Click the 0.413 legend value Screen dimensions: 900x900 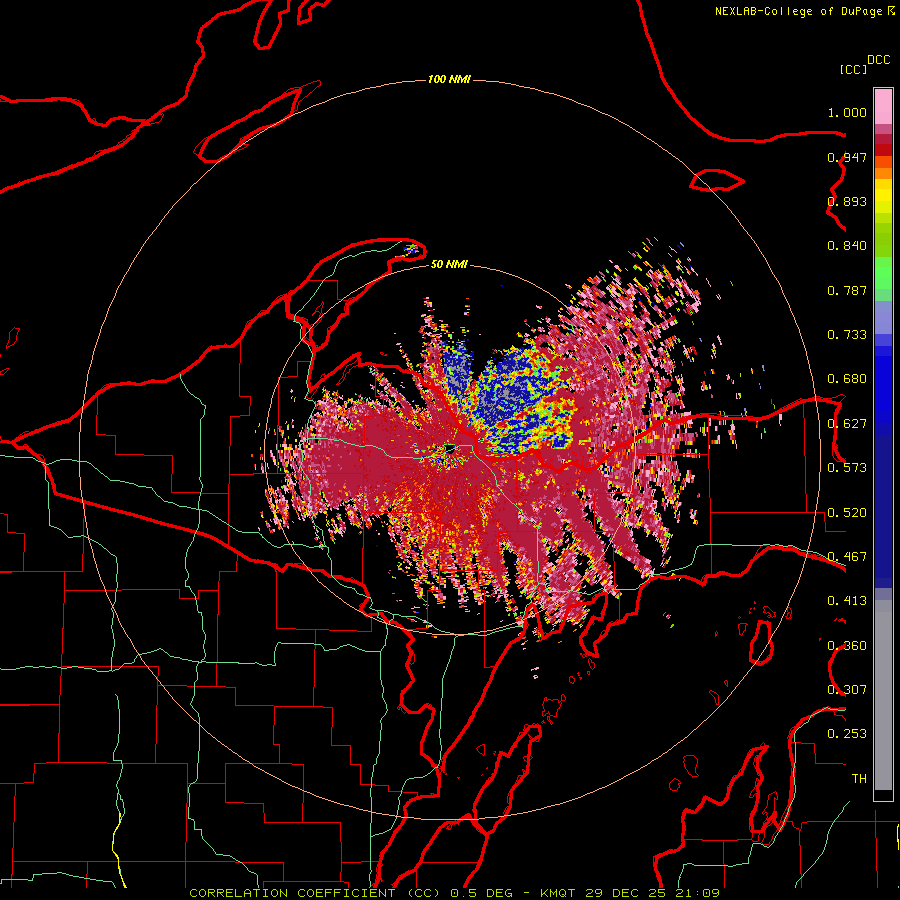[x=847, y=601]
